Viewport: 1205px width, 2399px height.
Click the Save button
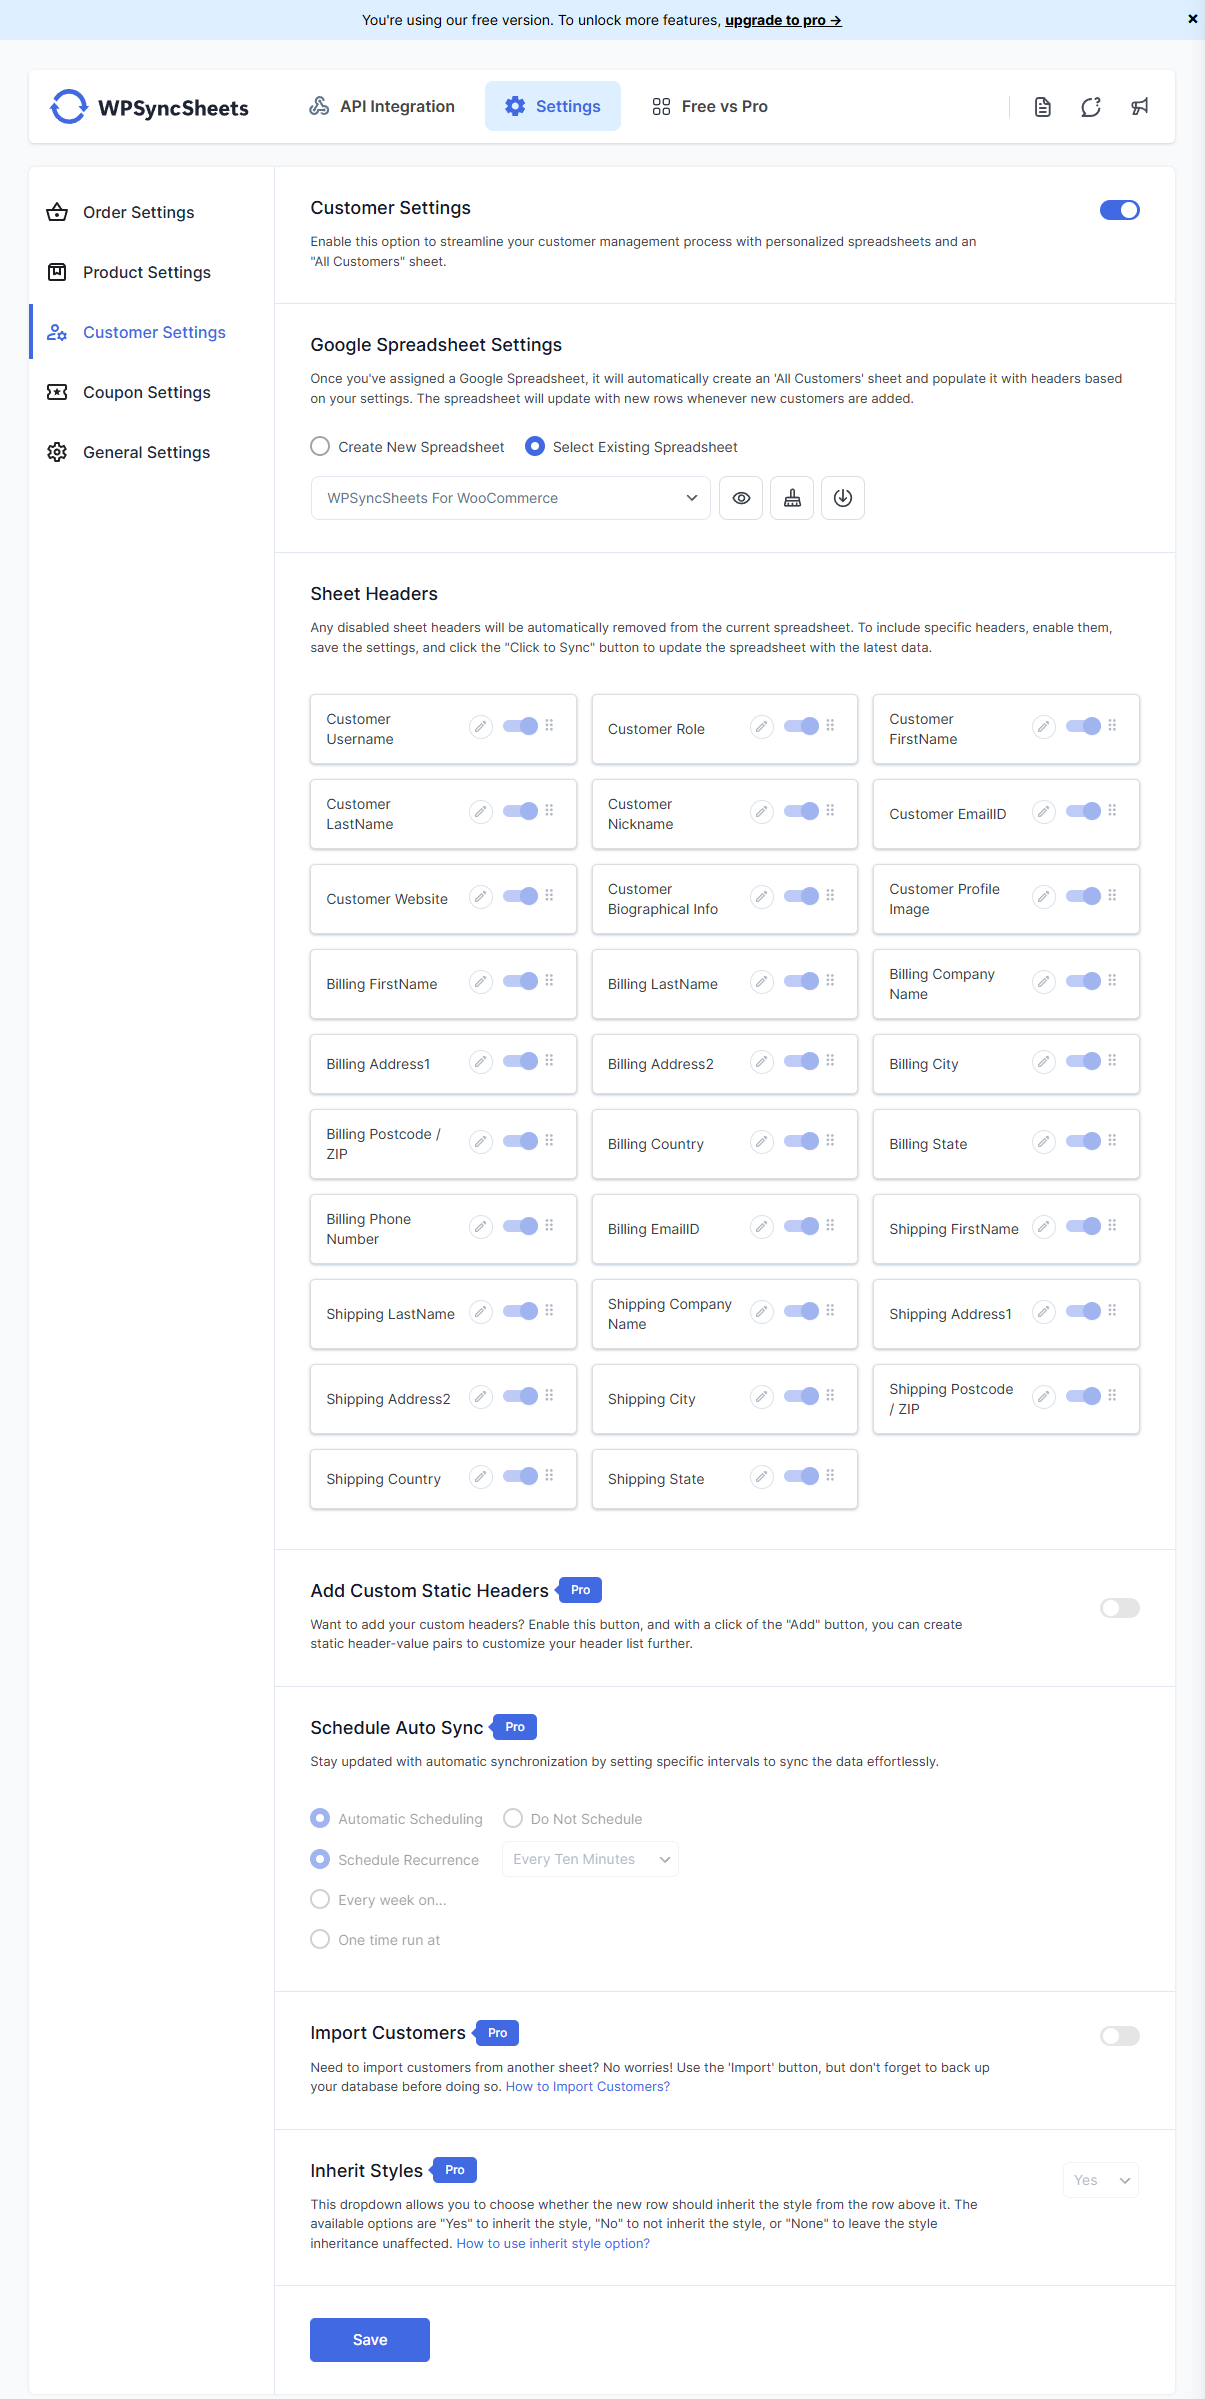pyautogui.click(x=370, y=2340)
